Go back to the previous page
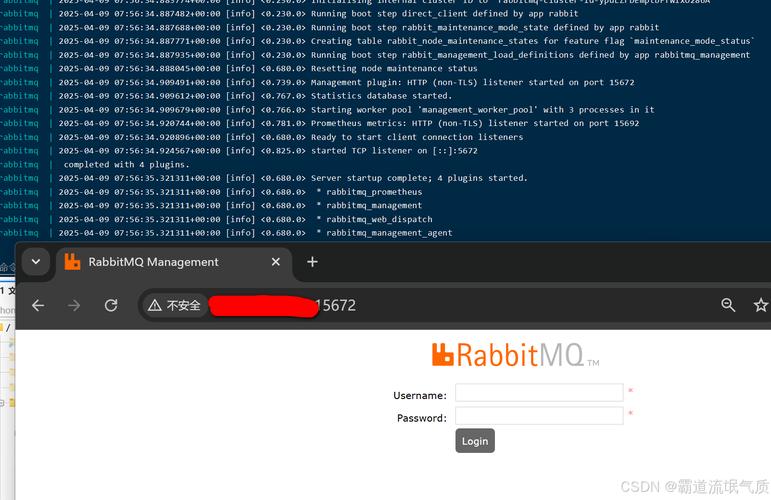Image resolution: width=771 pixels, height=500 pixels. [x=38, y=305]
